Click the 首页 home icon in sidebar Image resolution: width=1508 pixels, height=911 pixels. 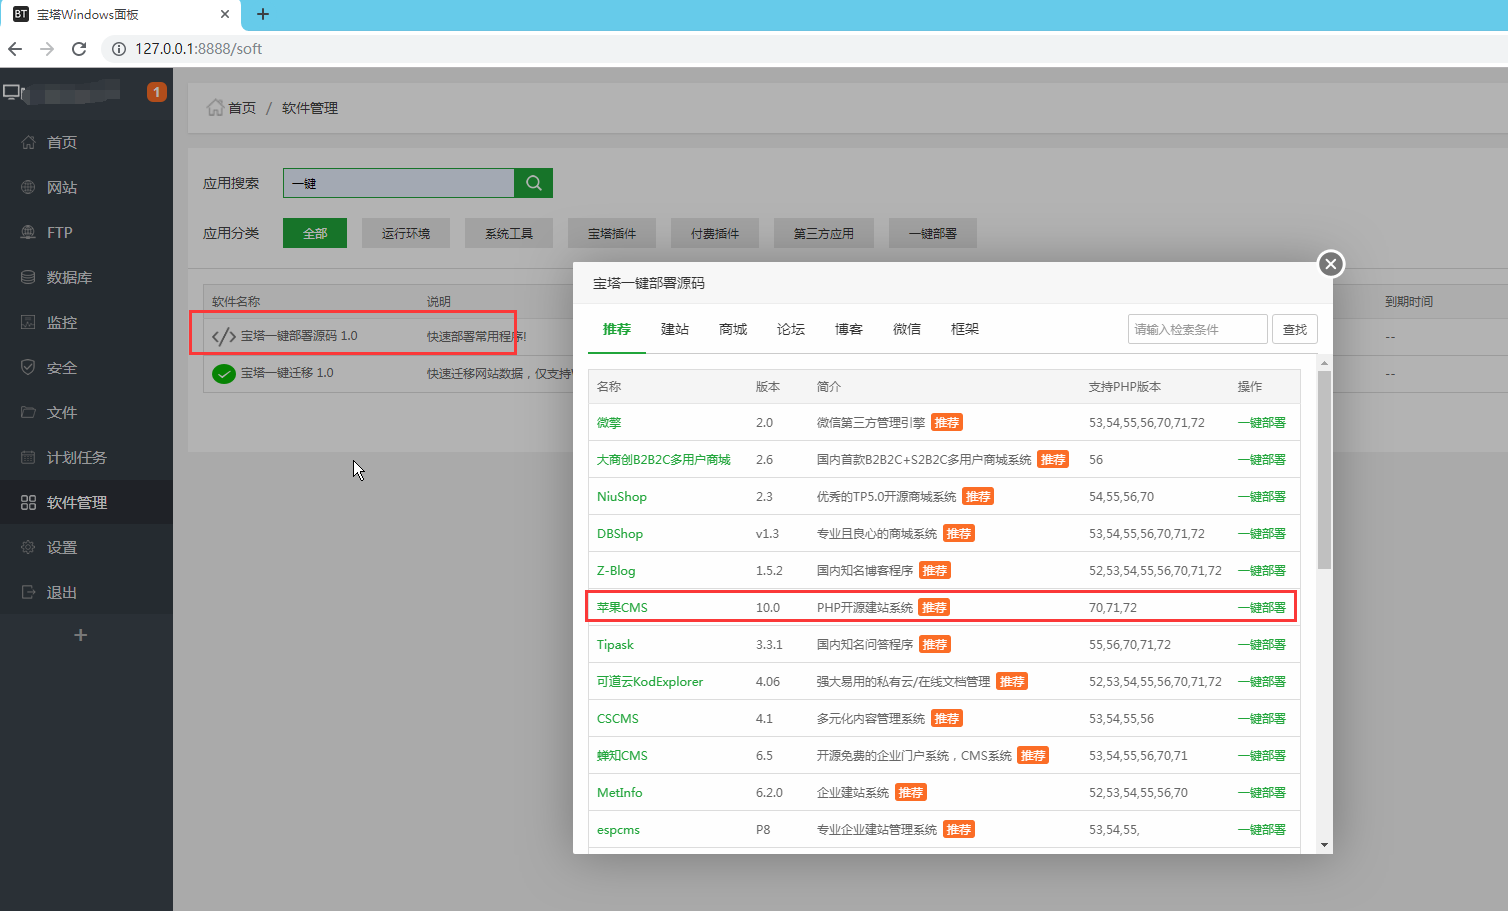click(28, 142)
